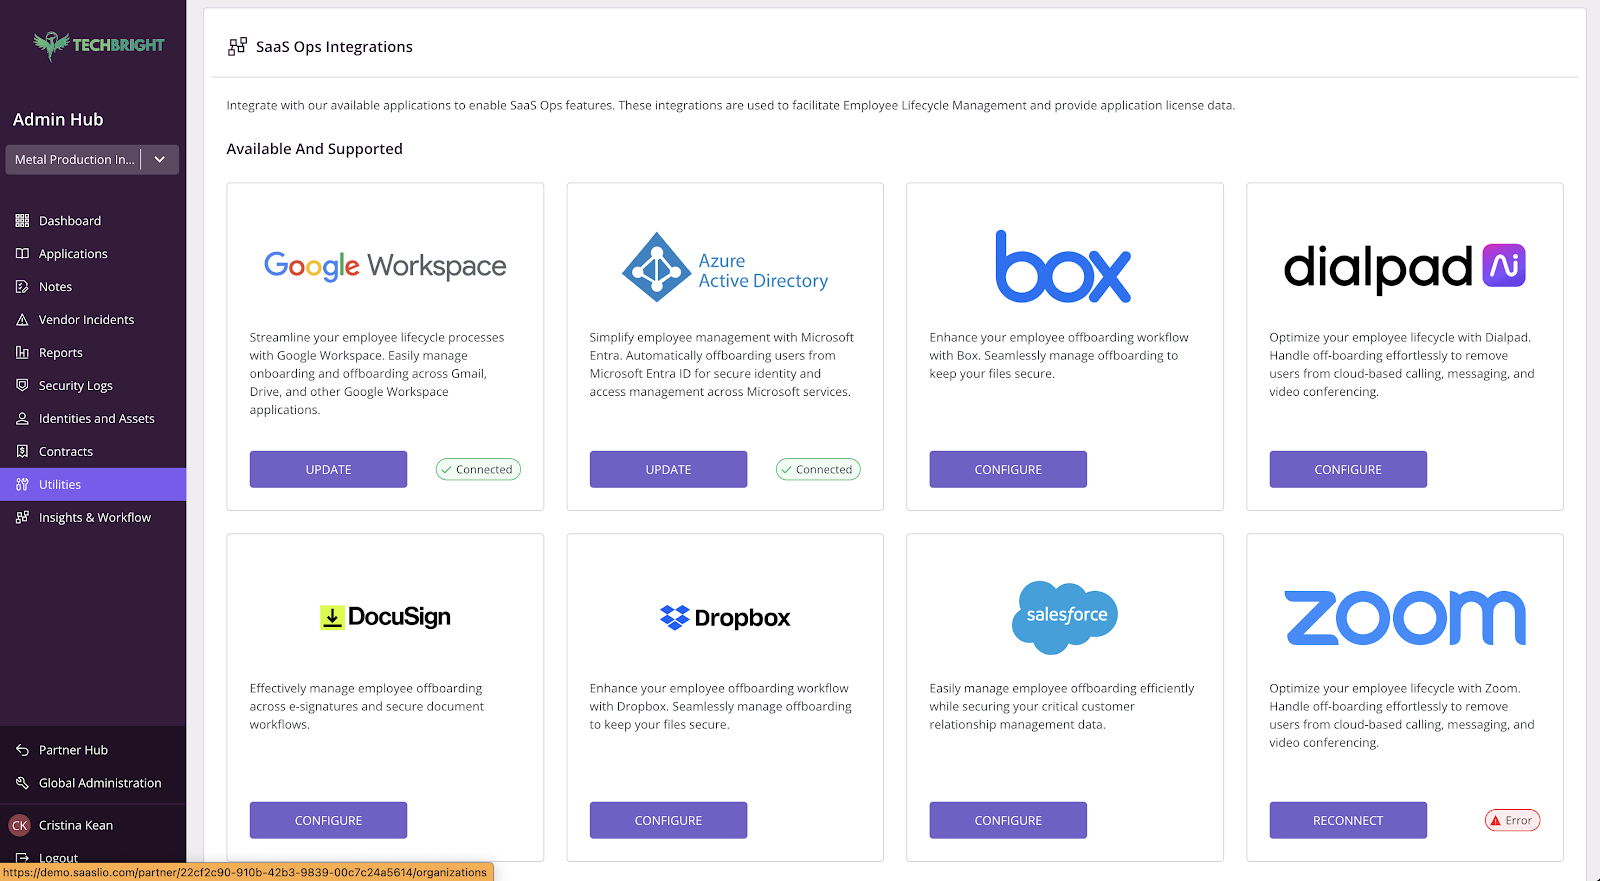Open Vendor Incidents section

point(93,320)
